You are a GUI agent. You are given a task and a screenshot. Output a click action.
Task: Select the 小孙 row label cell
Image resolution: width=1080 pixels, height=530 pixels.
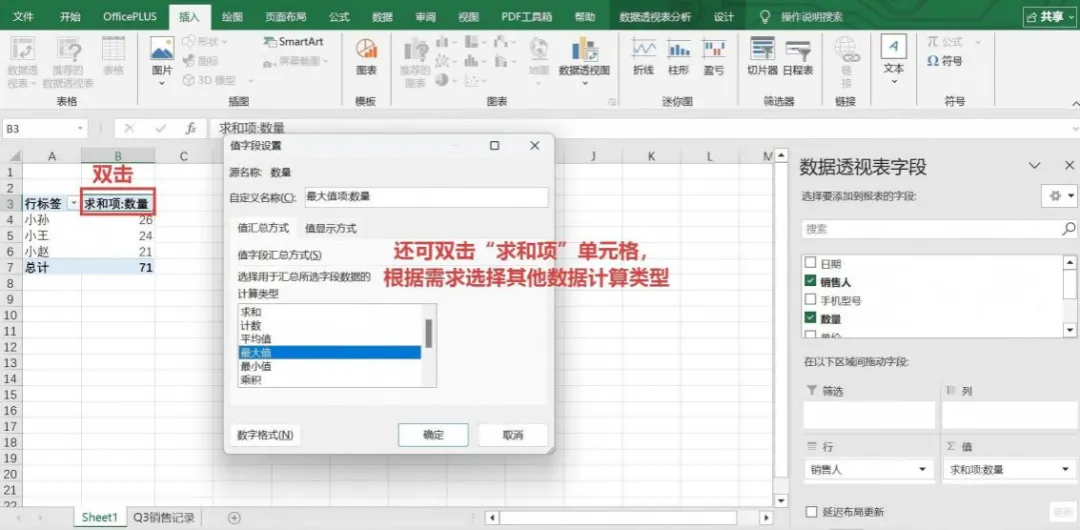[x=52, y=220]
